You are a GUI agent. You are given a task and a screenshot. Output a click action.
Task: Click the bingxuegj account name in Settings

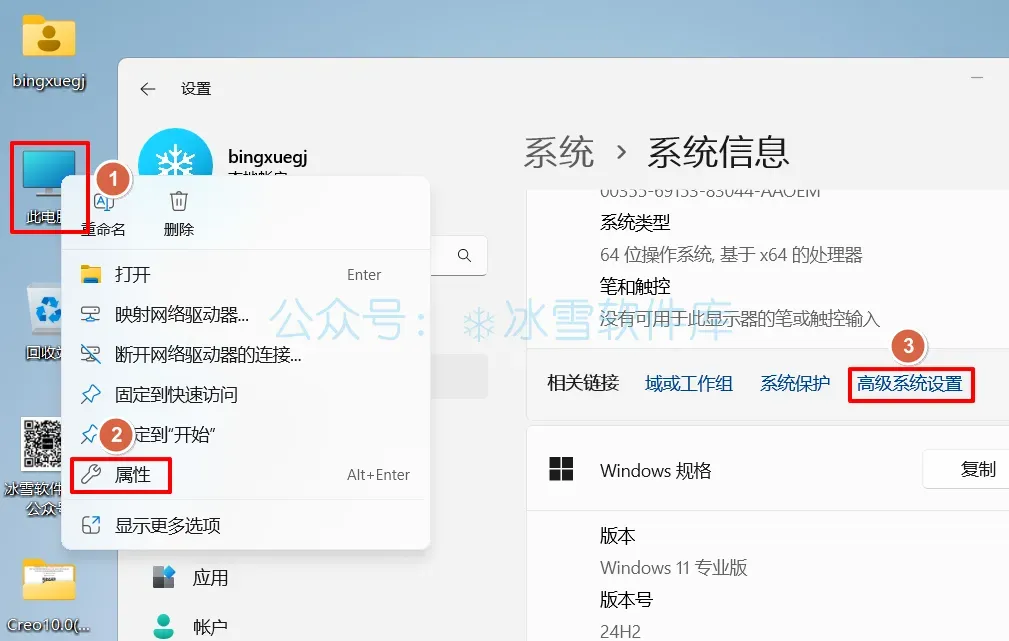(268, 156)
